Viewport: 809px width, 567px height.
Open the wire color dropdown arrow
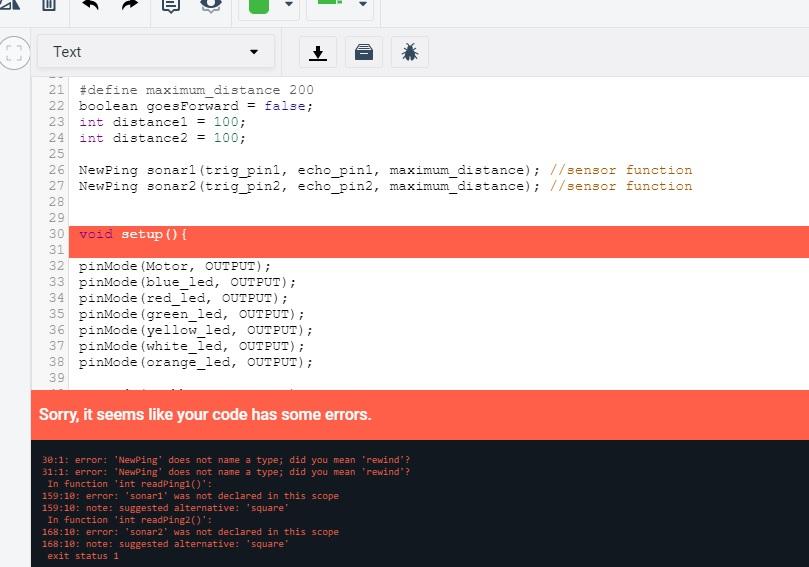[289, 4]
